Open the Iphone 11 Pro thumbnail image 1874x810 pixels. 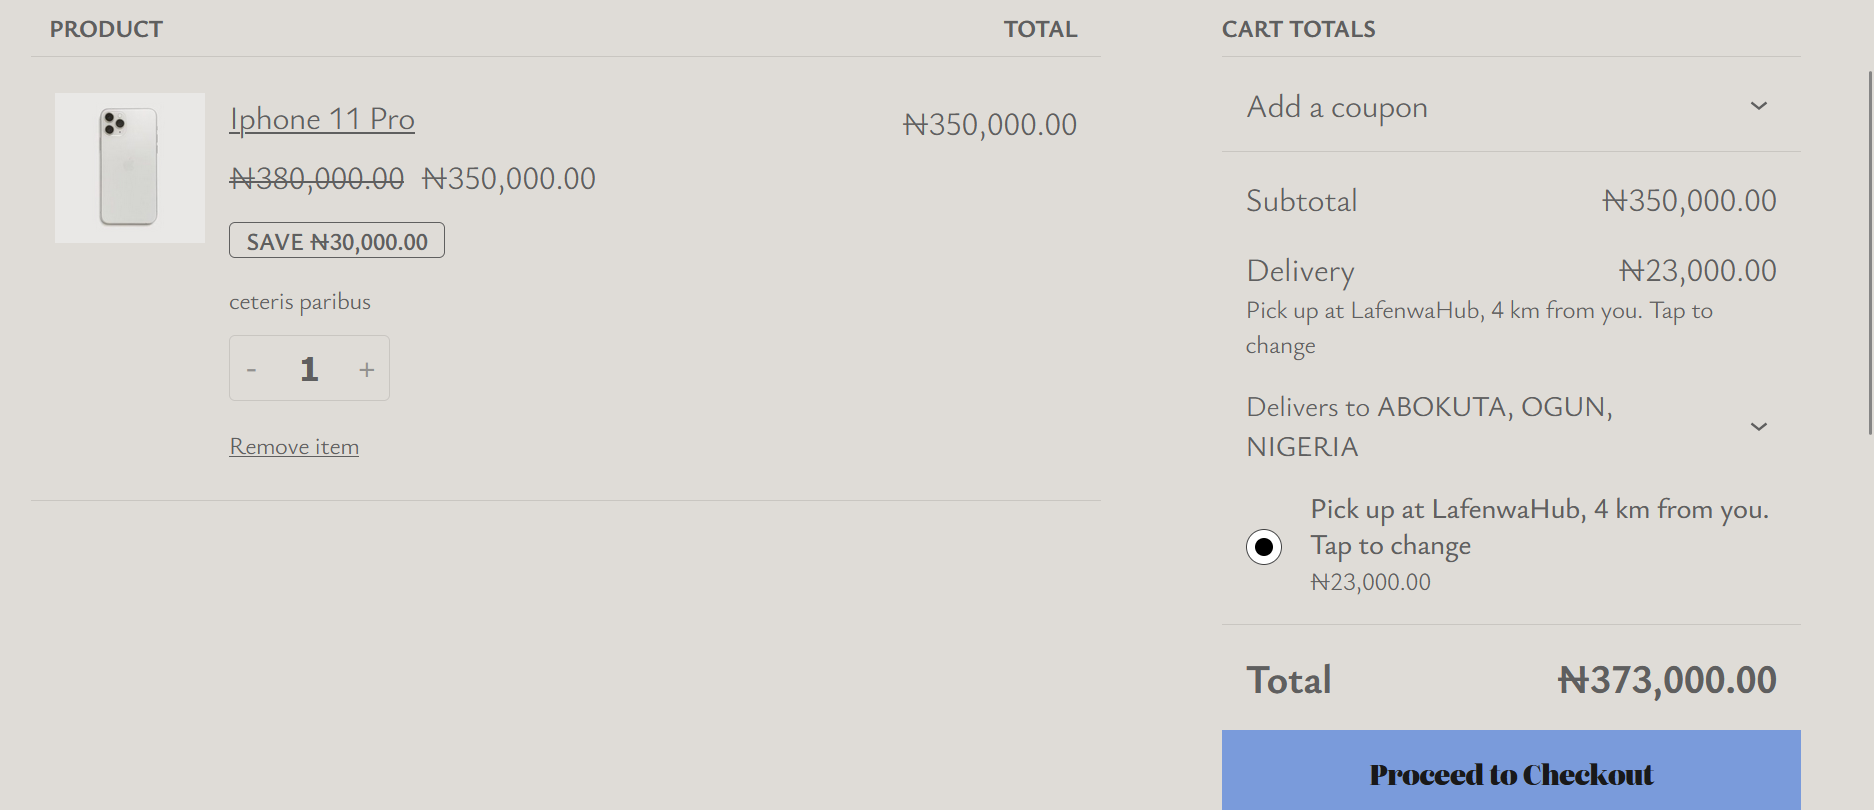pos(129,167)
